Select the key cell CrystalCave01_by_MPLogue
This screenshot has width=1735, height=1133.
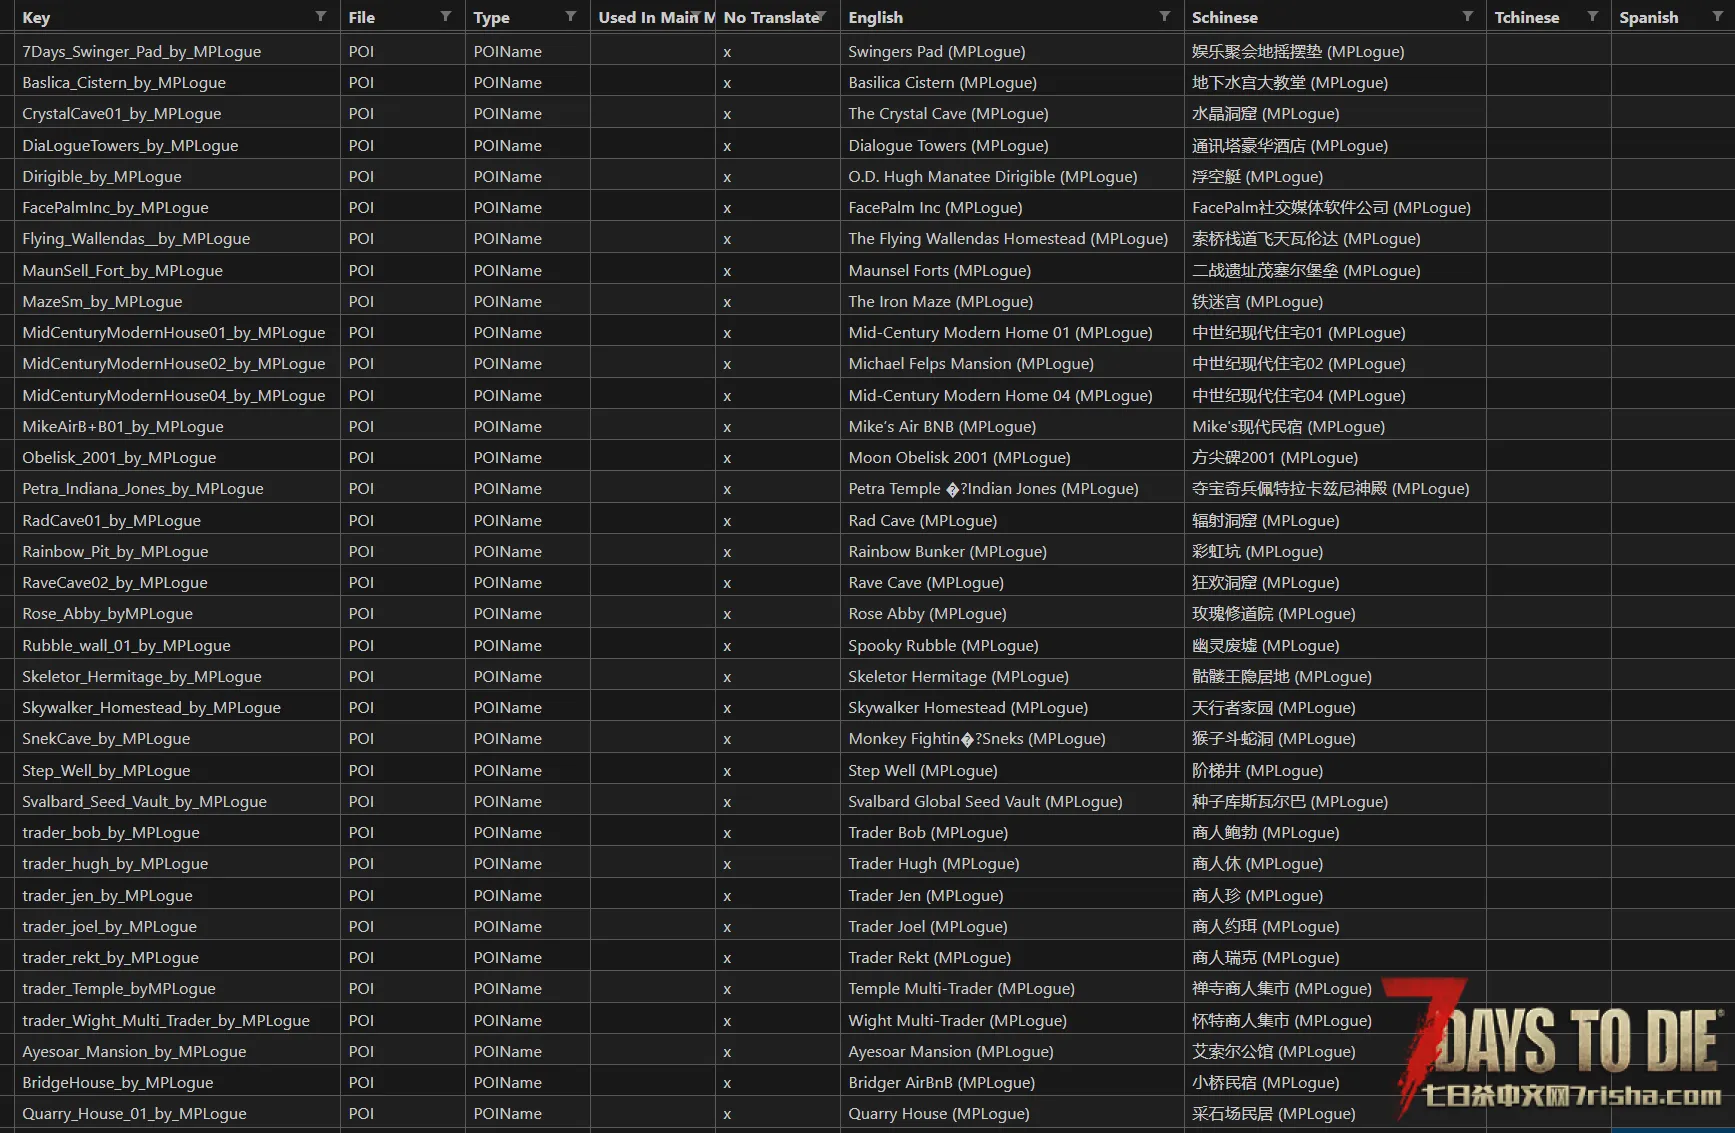pyautogui.click(x=177, y=113)
